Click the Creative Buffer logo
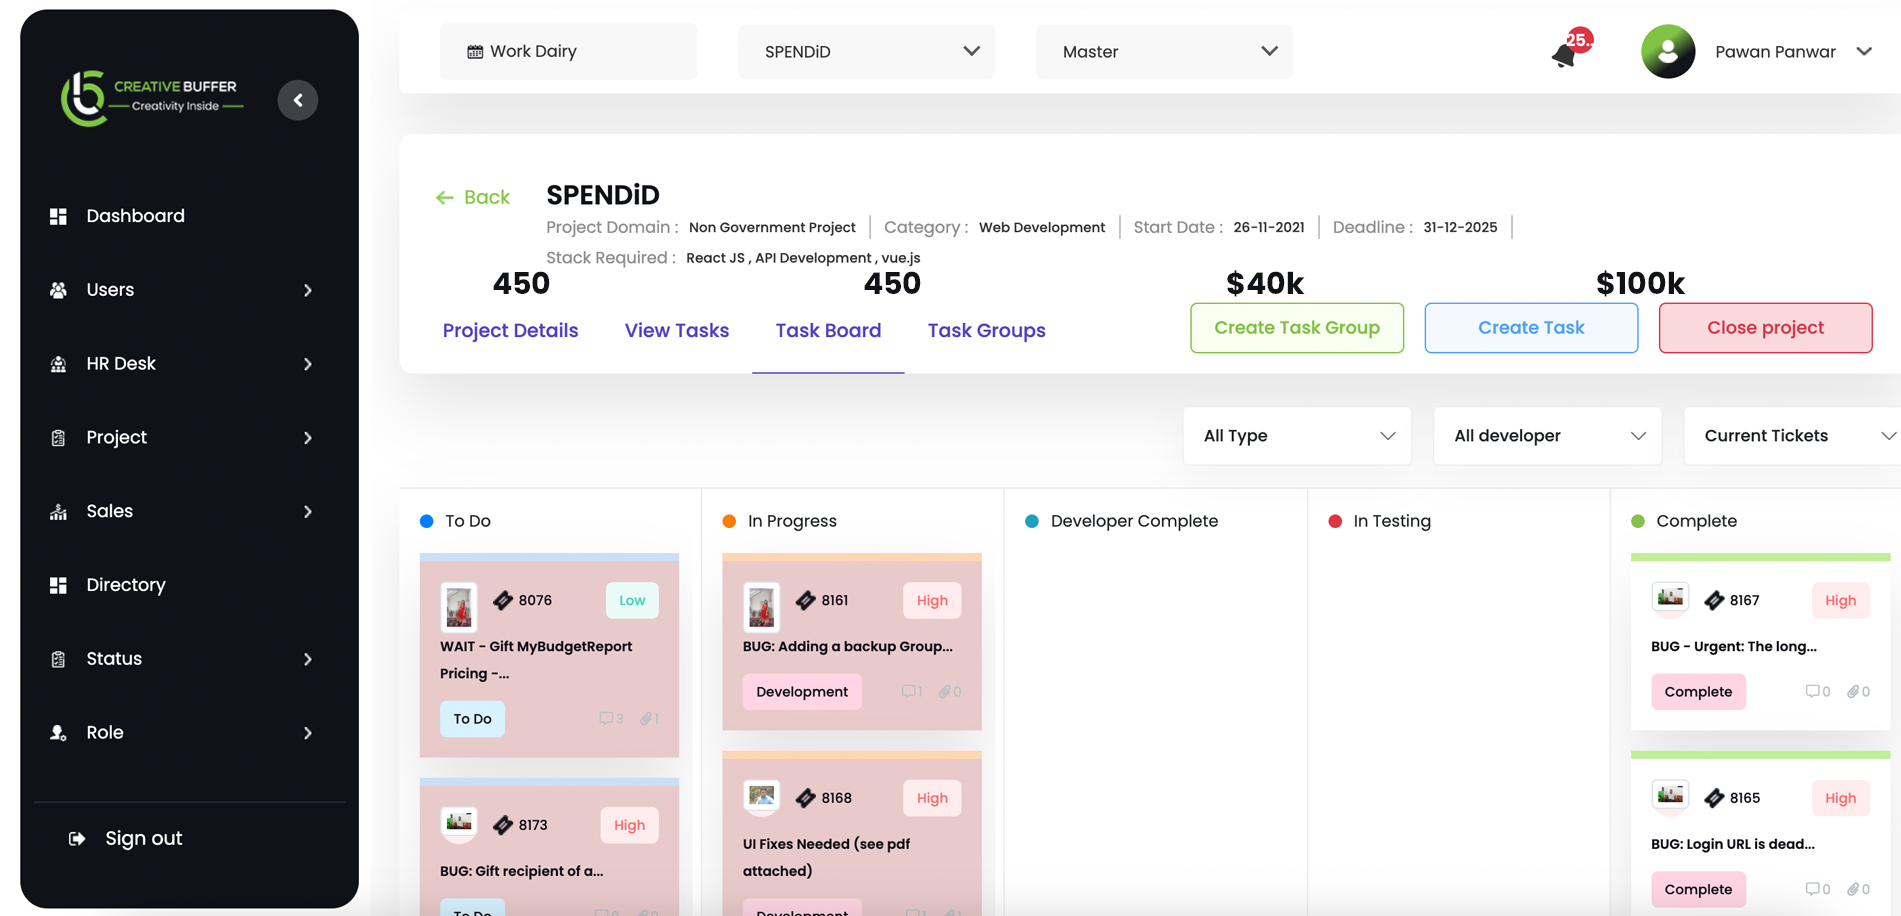 150,97
